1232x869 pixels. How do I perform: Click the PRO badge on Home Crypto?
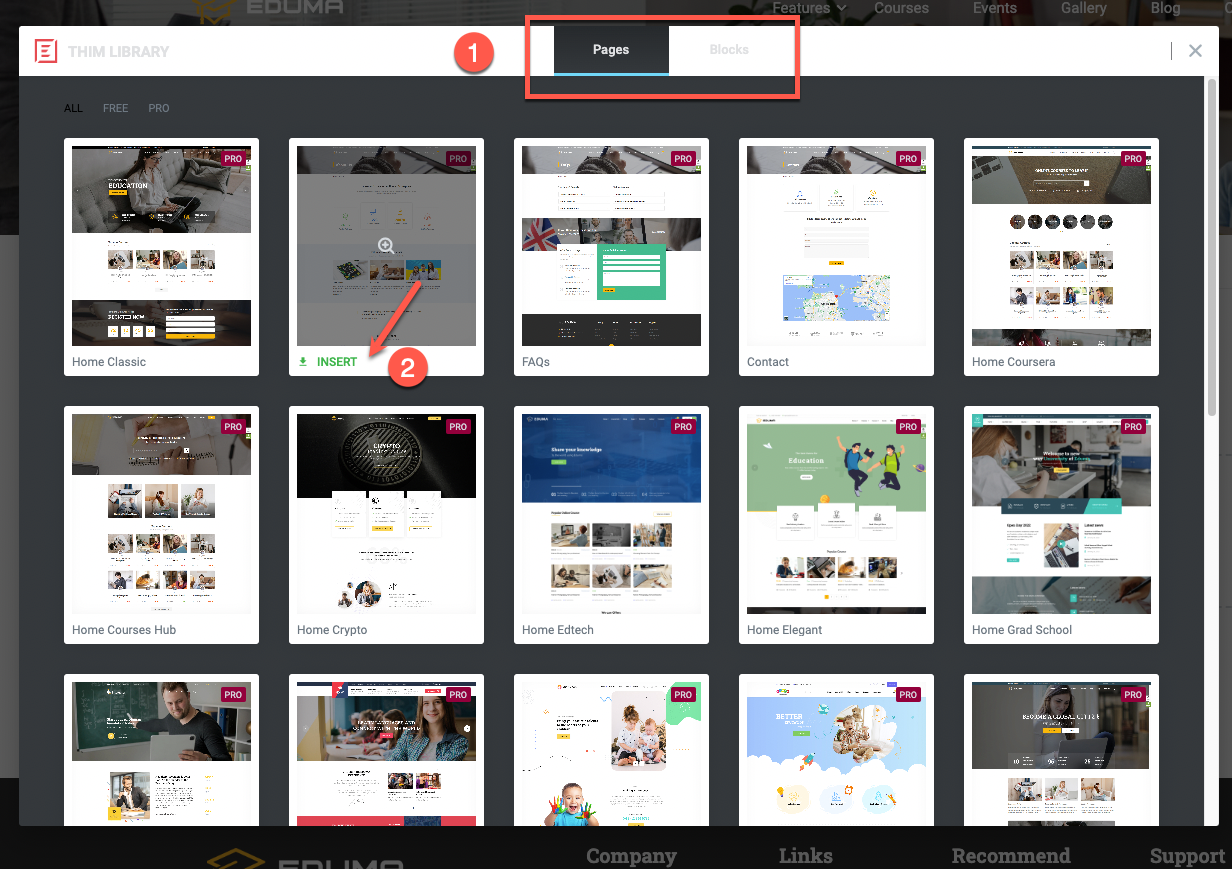[458, 426]
